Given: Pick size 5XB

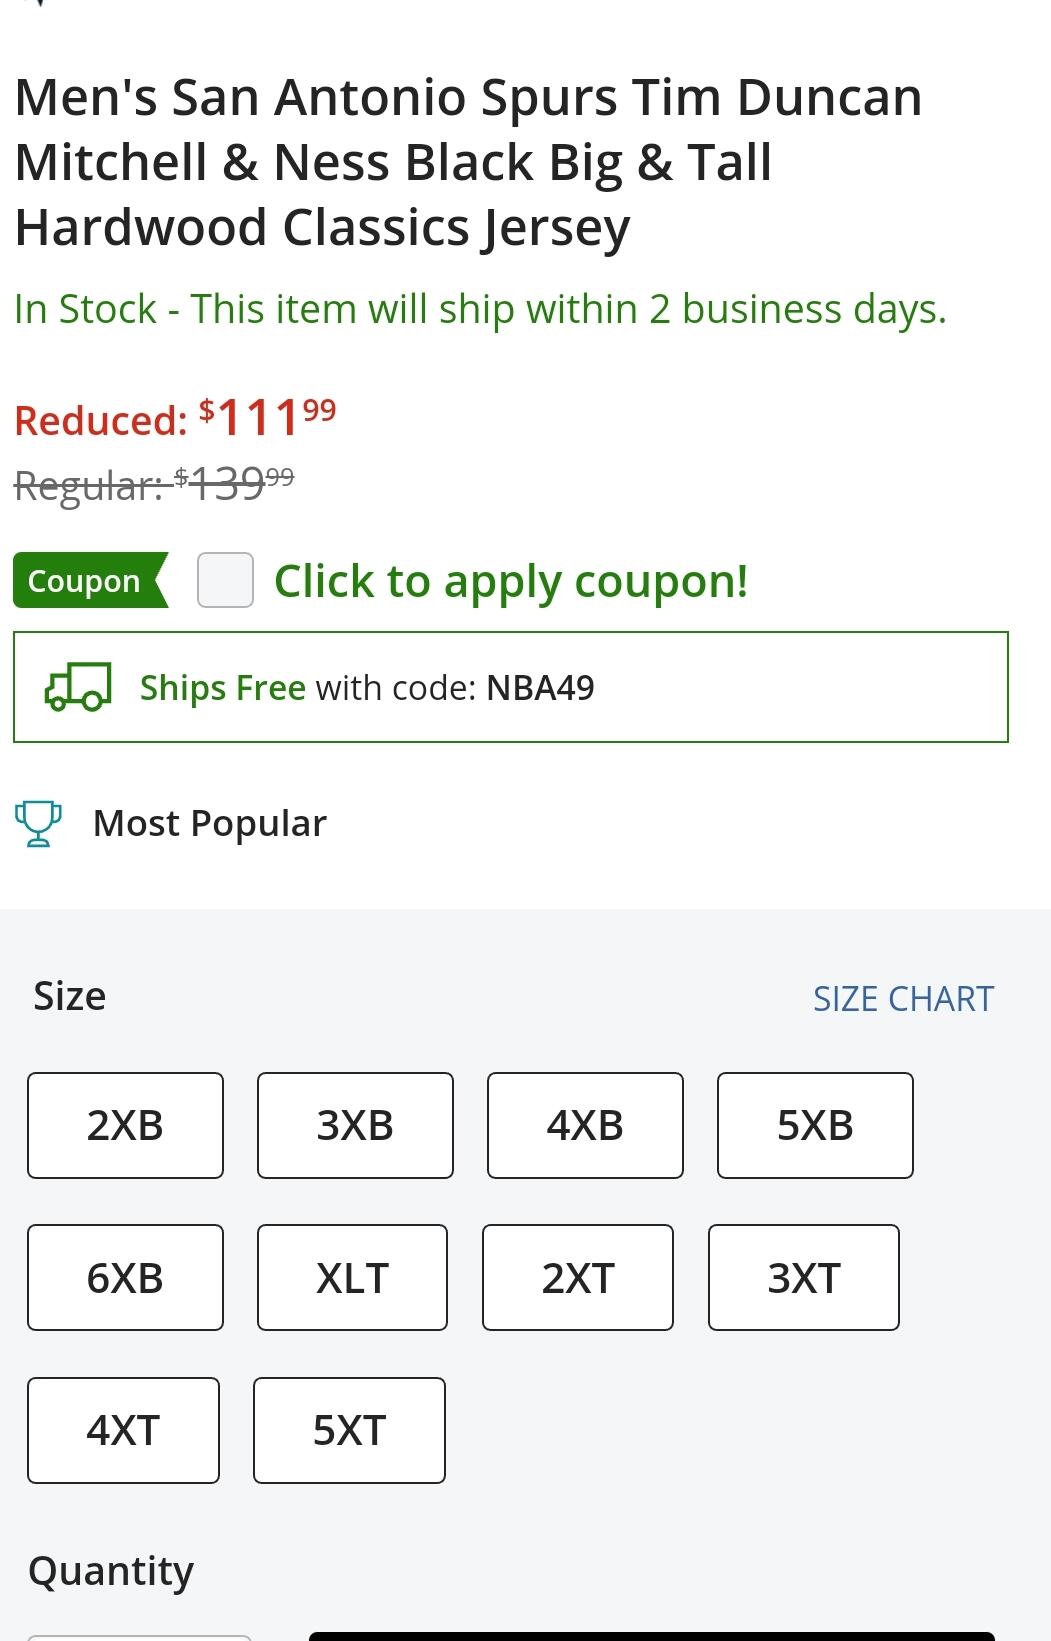Looking at the screenshot, I should pos(815,1125).
